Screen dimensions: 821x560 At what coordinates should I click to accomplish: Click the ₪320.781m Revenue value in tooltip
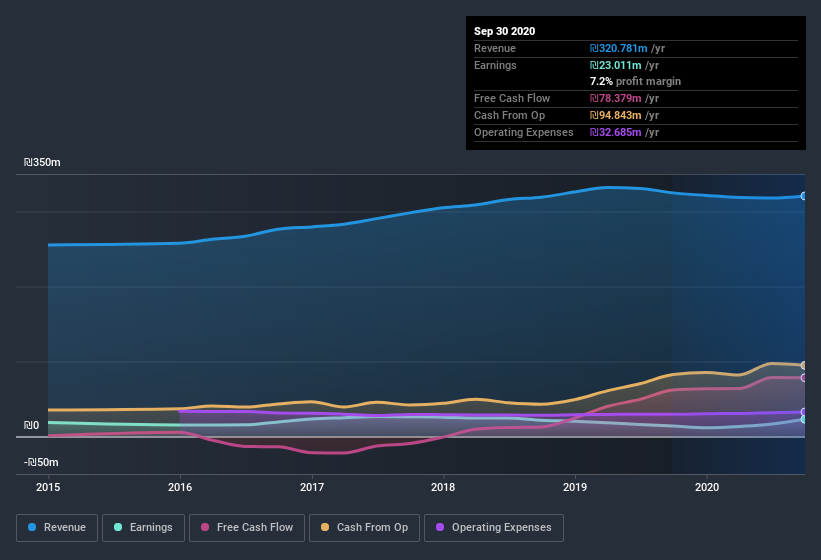coord(614,48)
